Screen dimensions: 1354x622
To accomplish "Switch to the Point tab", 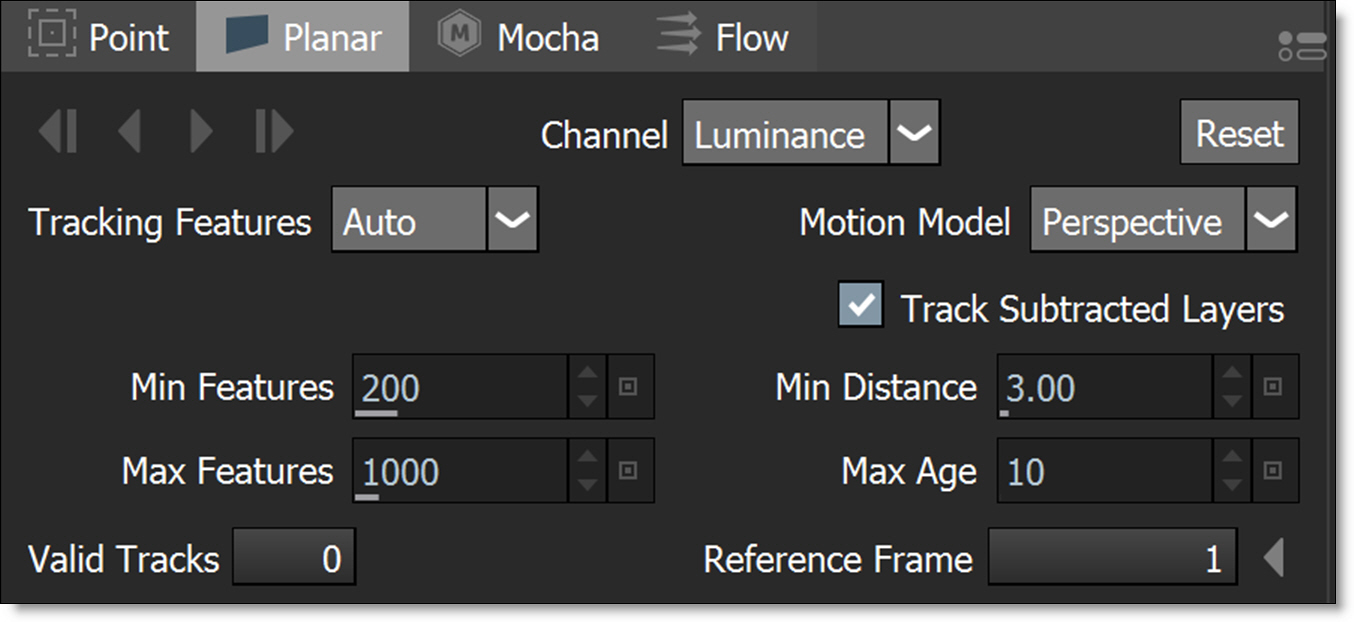I will point(98,37).
